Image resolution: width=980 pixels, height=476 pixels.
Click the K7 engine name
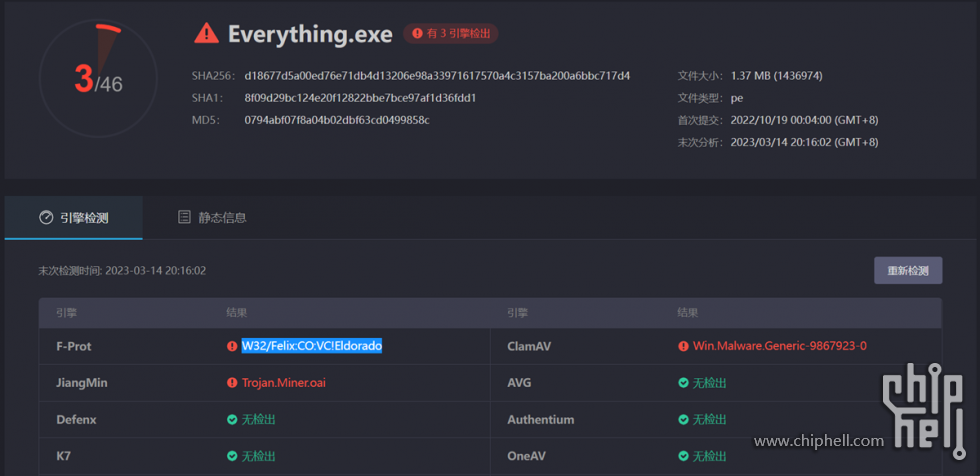64,457
